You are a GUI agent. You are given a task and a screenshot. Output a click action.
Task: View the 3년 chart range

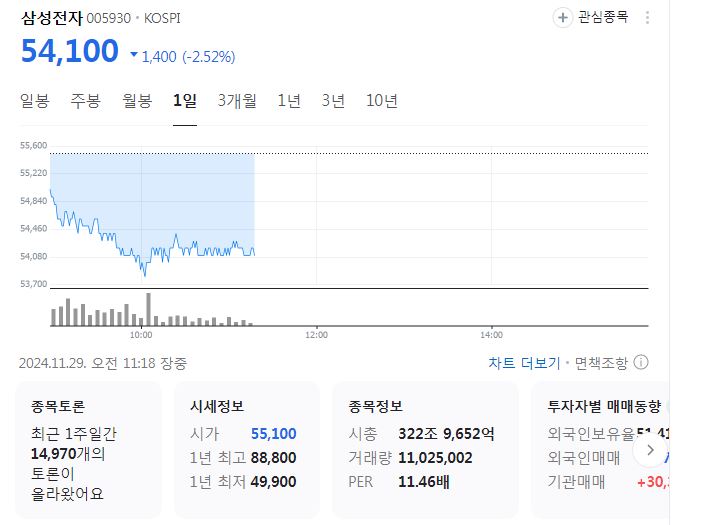(333, 100)
